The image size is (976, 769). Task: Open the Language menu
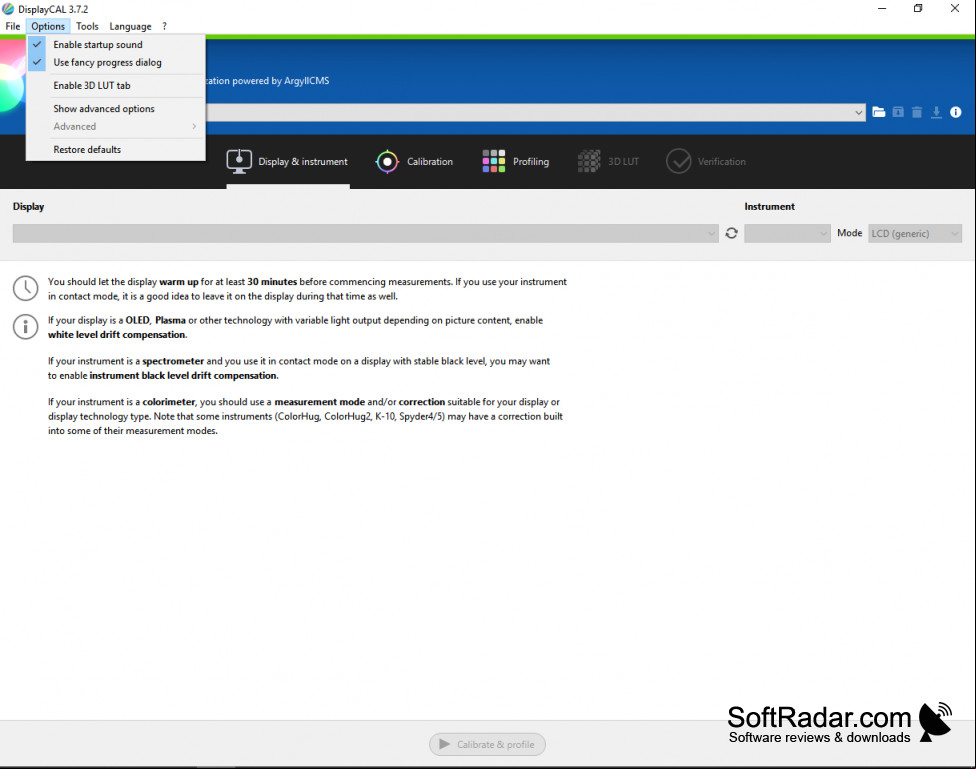(x=130, y=26)
